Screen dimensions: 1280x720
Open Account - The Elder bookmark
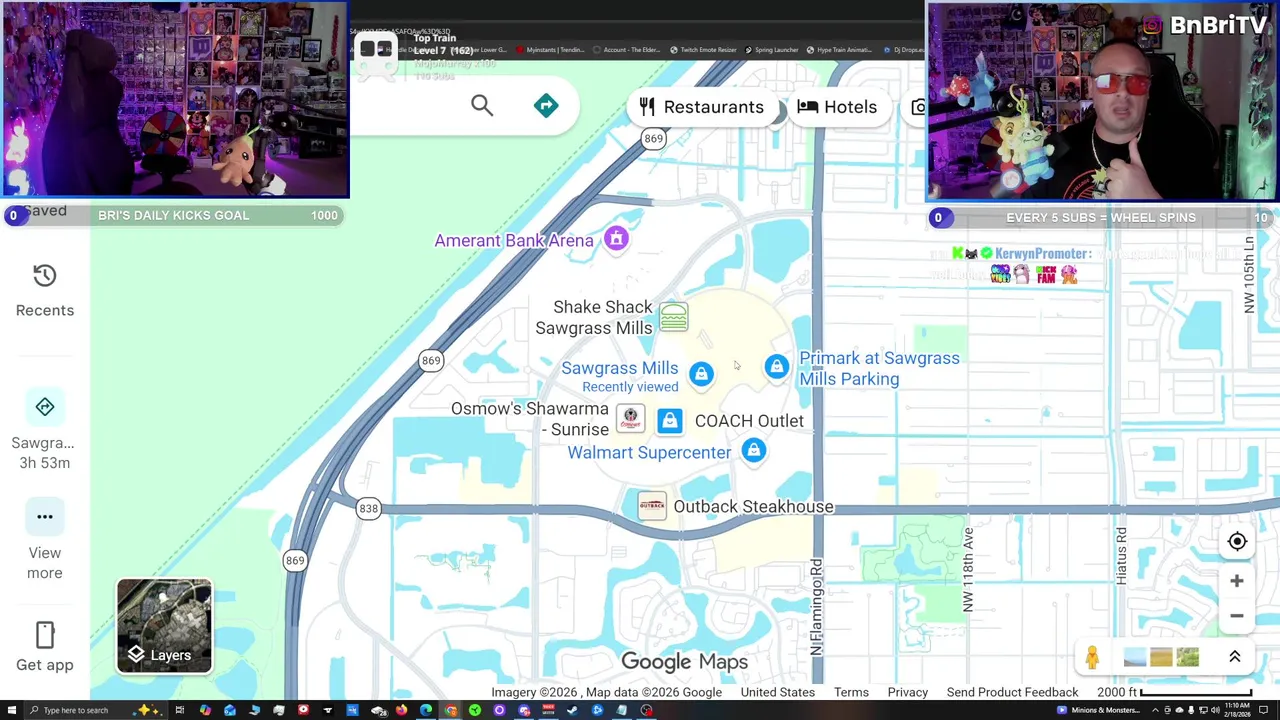627,50
